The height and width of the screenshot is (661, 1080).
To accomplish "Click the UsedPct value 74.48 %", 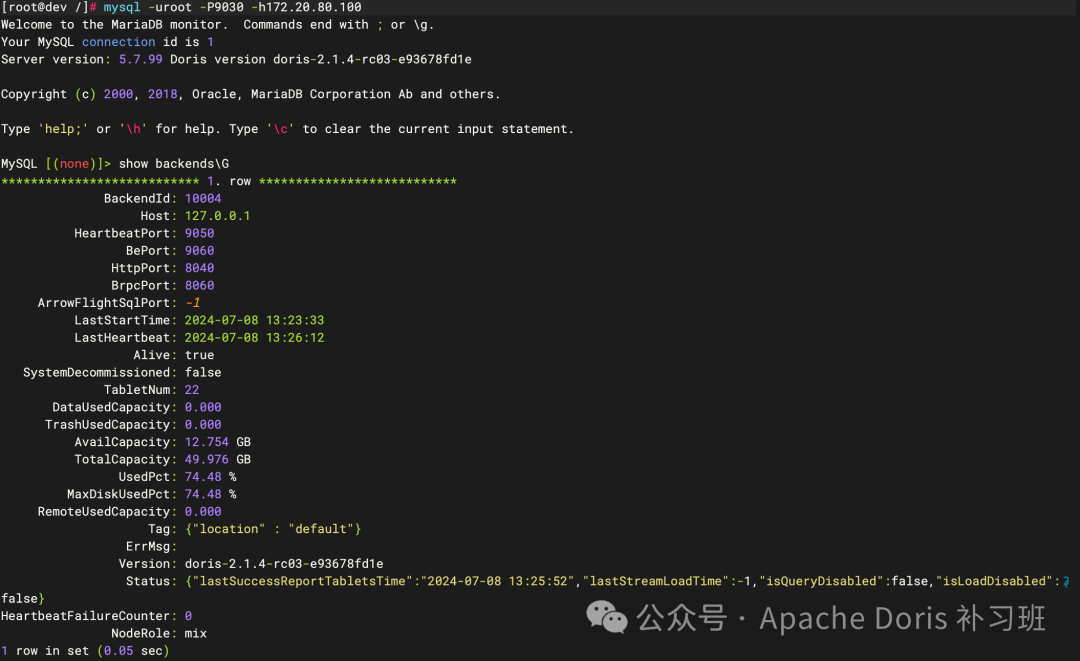I will (x=212, y=476).
